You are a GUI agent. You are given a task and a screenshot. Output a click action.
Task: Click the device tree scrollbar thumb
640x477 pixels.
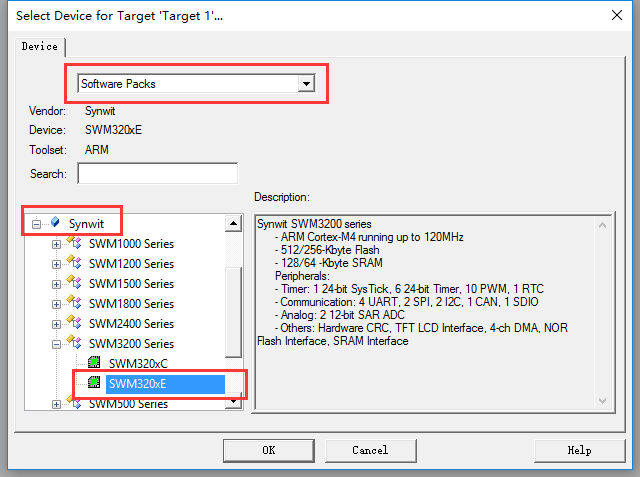pyautogui.click(x=233, y=312)
